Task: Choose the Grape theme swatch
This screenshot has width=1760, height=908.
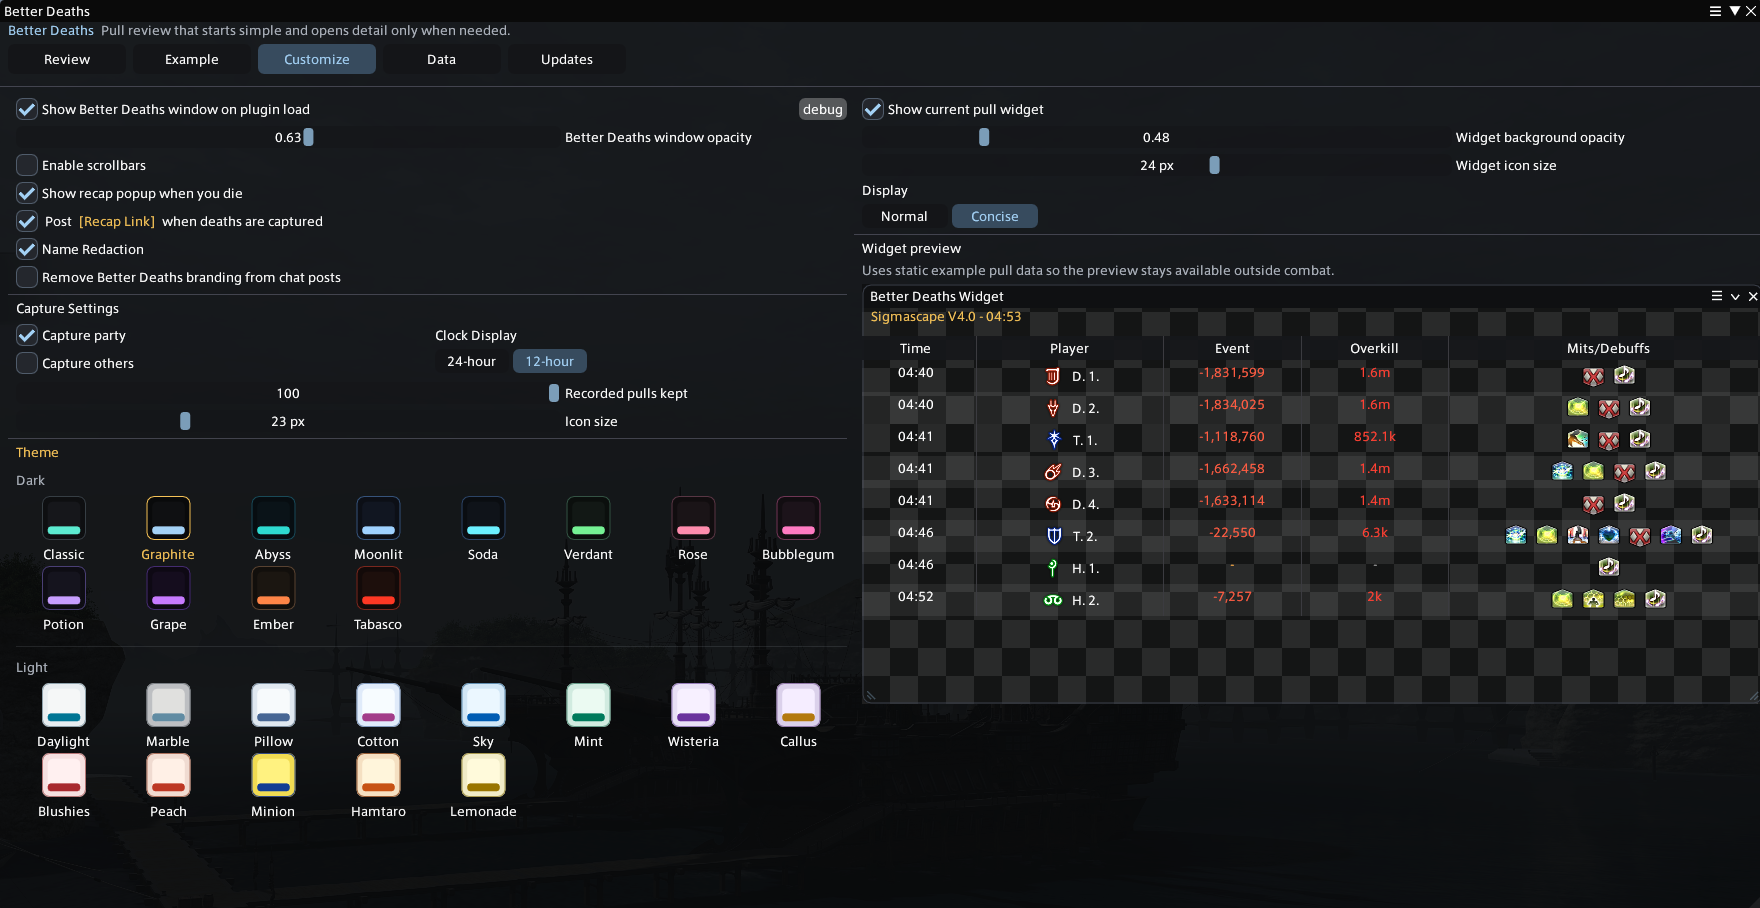Action: pos(168,588)
